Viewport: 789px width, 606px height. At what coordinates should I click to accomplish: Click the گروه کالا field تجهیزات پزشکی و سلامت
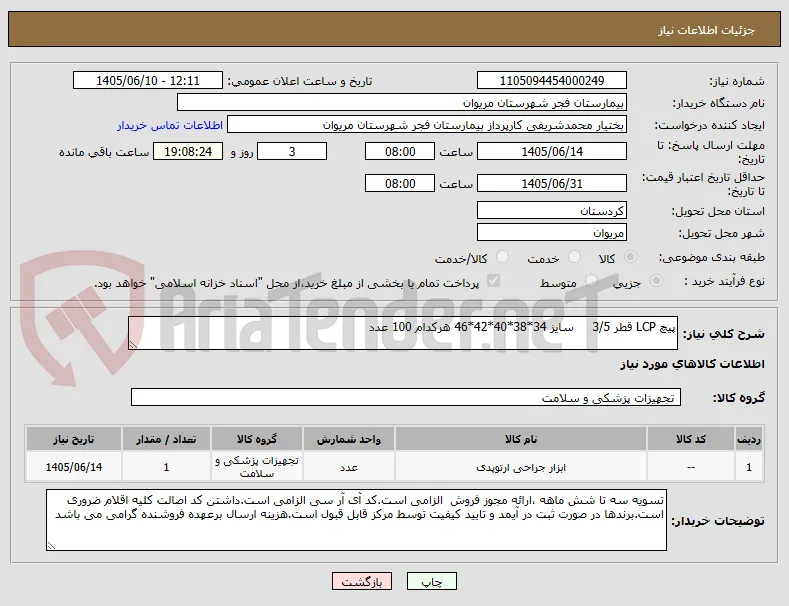pyautogui.click(x=406, y=397)
